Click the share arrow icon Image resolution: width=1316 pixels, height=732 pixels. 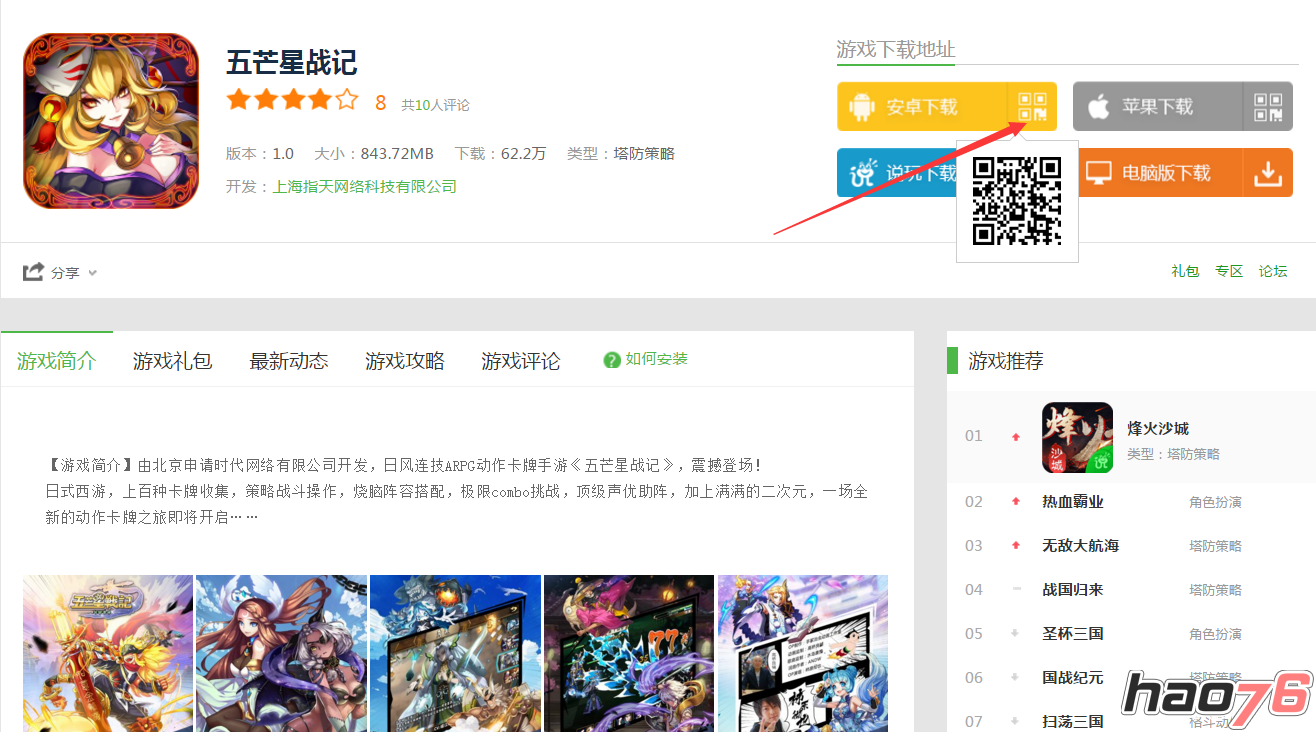[33, 271]
